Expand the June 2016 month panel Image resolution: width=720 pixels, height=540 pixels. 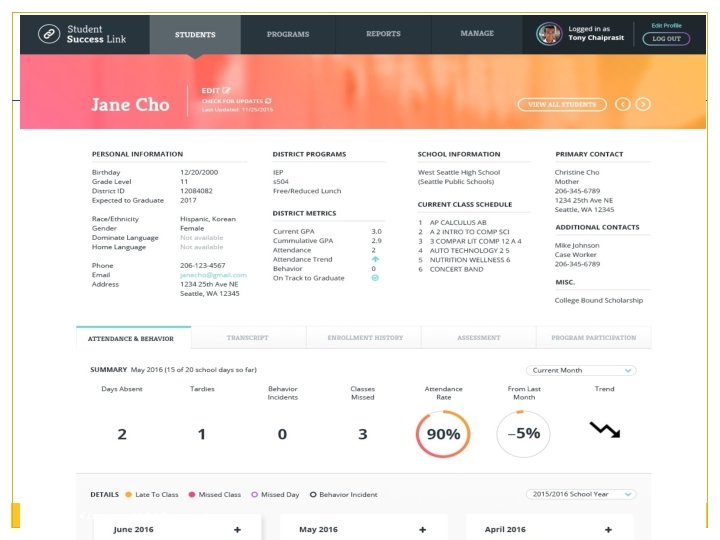(237, 529)
